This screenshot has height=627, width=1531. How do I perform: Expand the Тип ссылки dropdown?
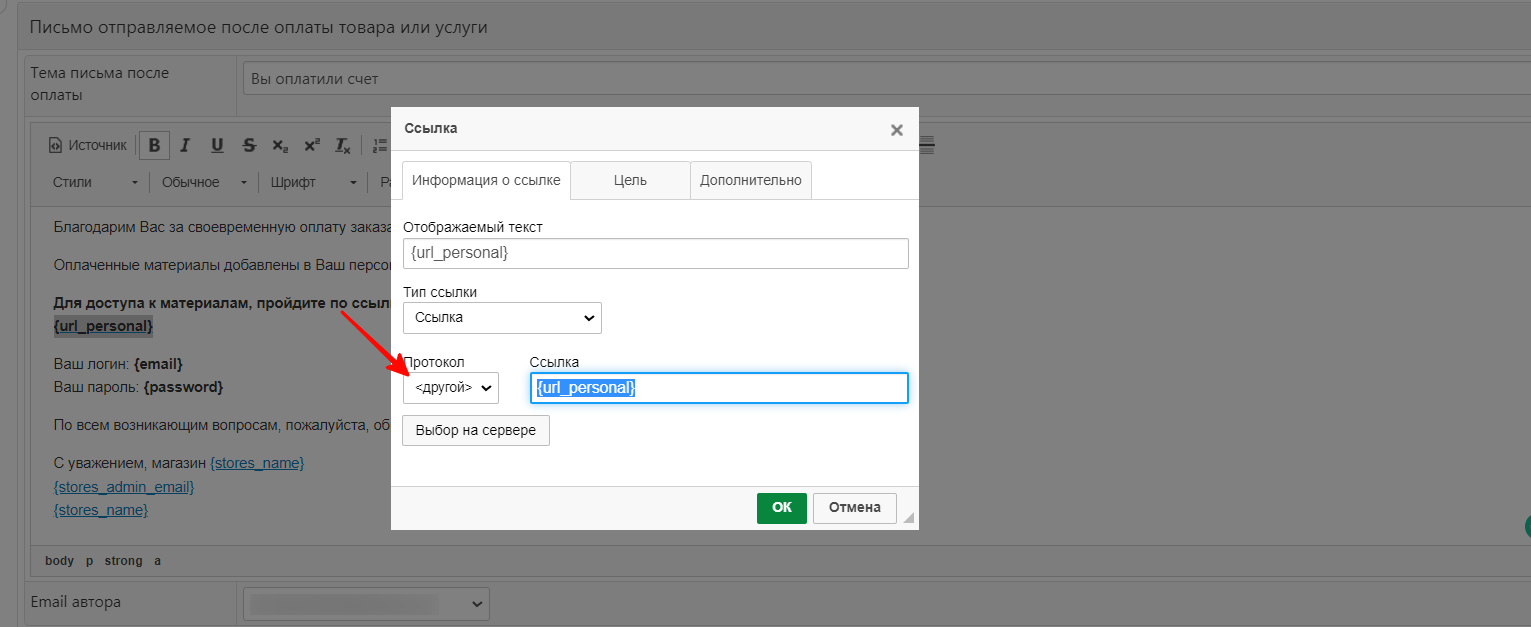coord(502,318)
